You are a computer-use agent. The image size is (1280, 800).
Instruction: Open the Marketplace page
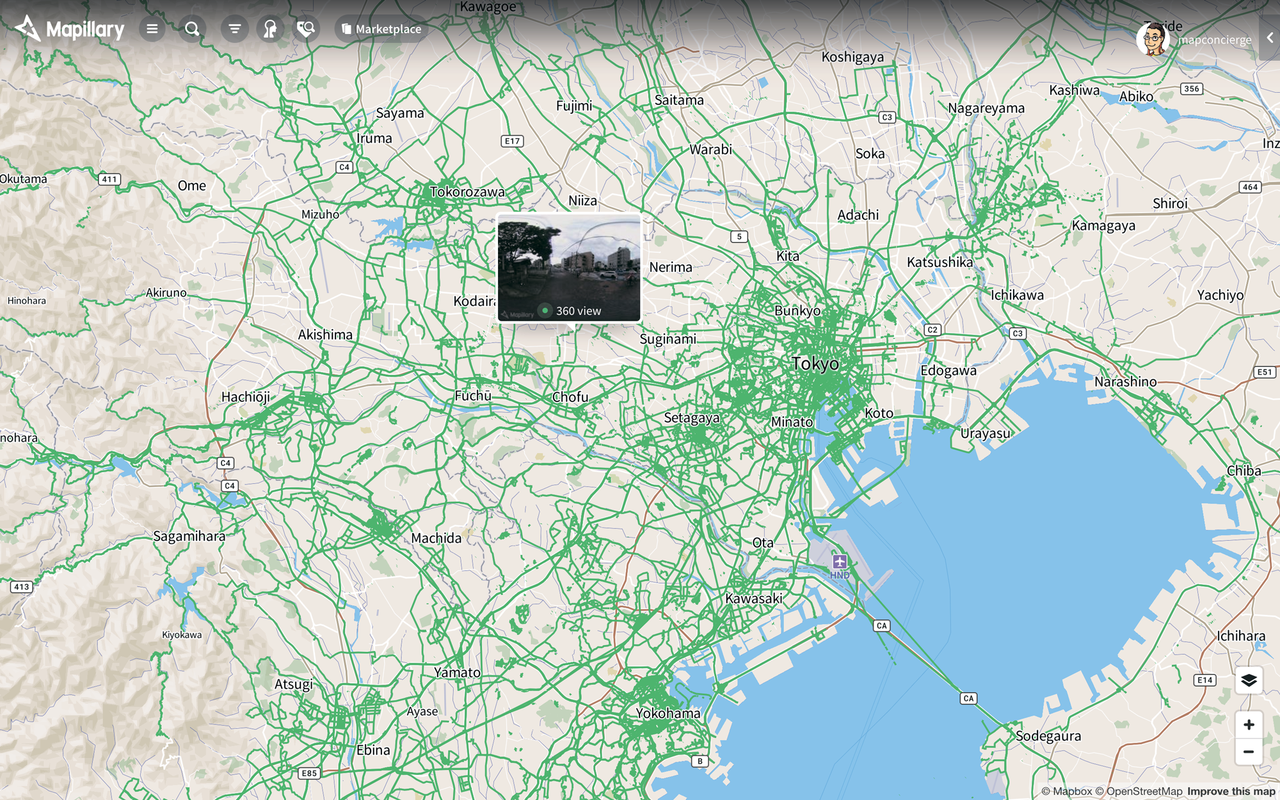click(x=382, y=29)
